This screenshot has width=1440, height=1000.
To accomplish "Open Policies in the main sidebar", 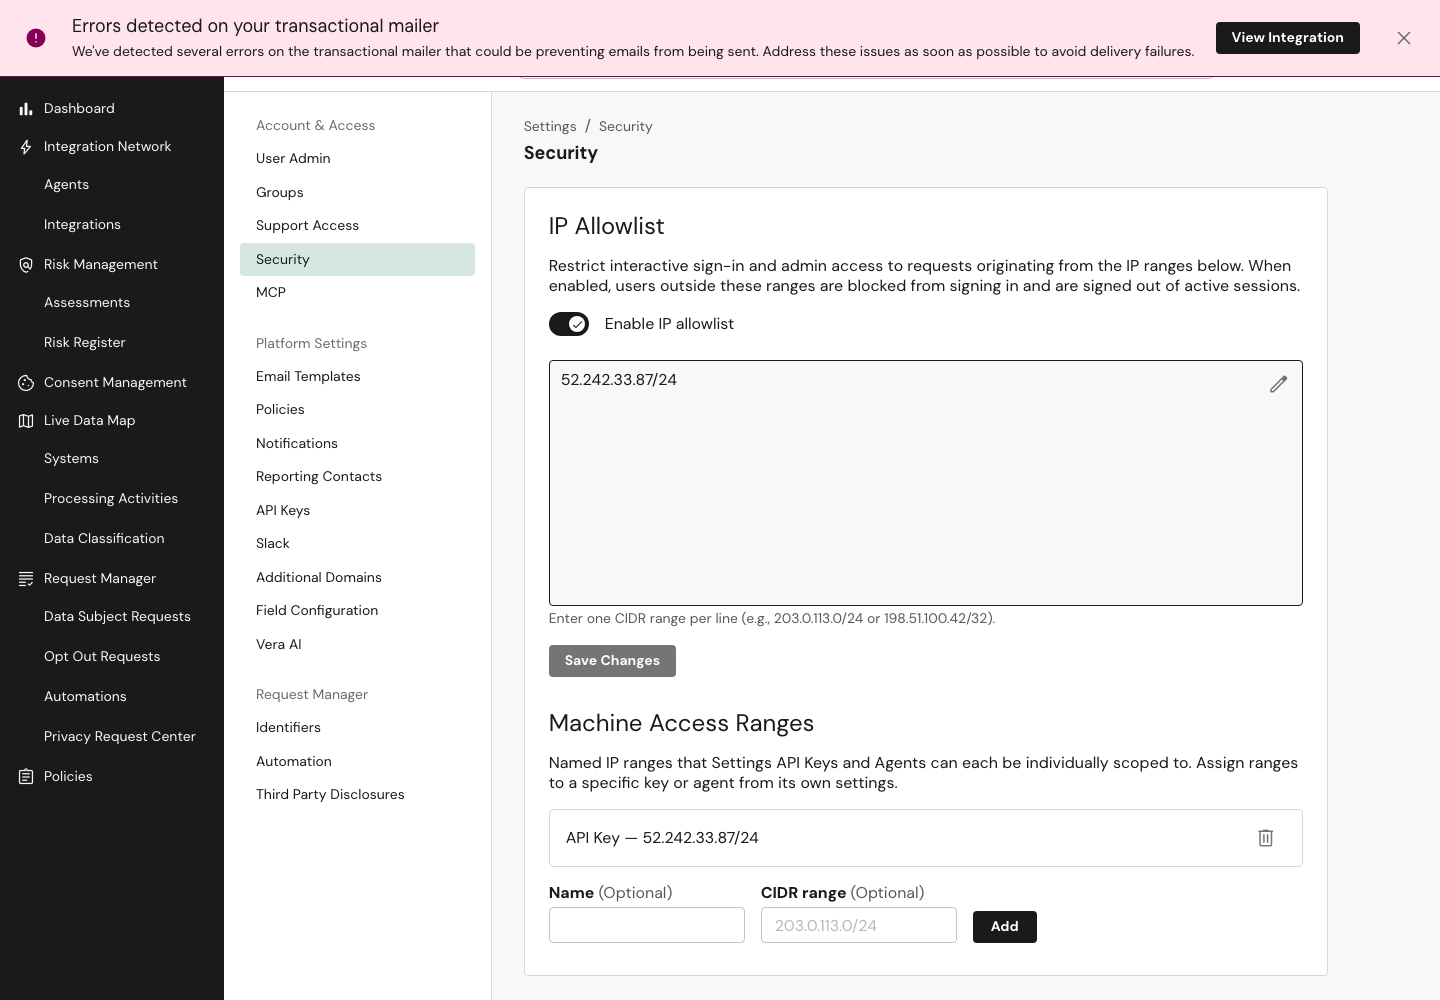I will (x=68, y=777).
